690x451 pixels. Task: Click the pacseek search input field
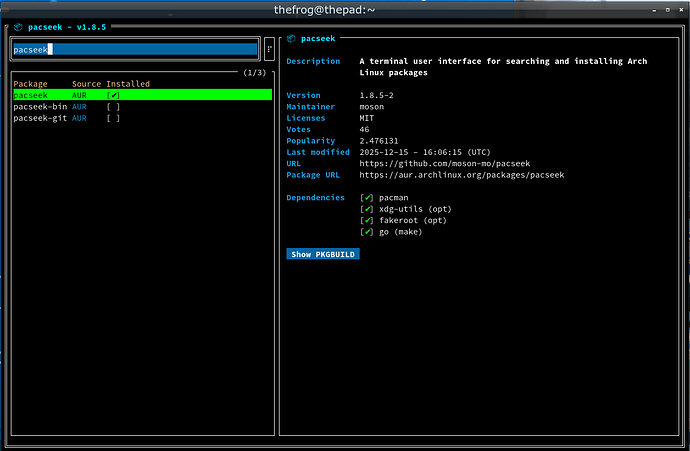(134, 49)
